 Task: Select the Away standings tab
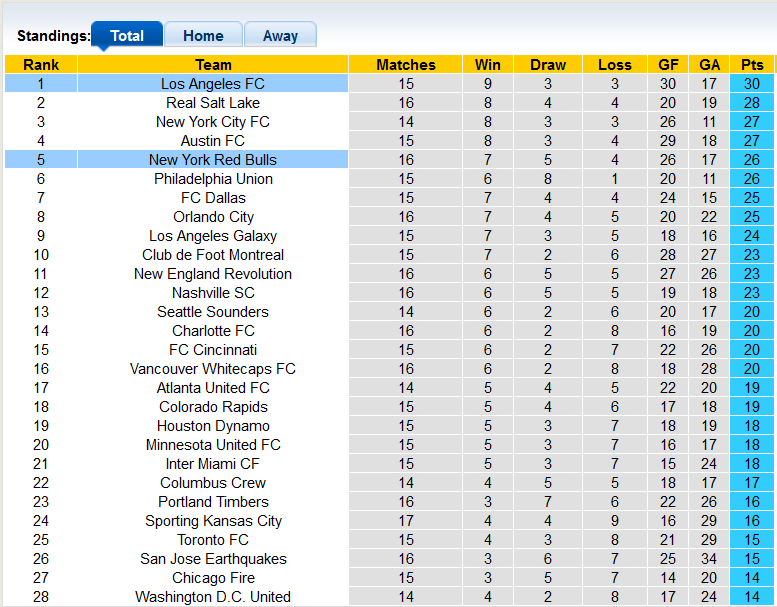(280, 35)
